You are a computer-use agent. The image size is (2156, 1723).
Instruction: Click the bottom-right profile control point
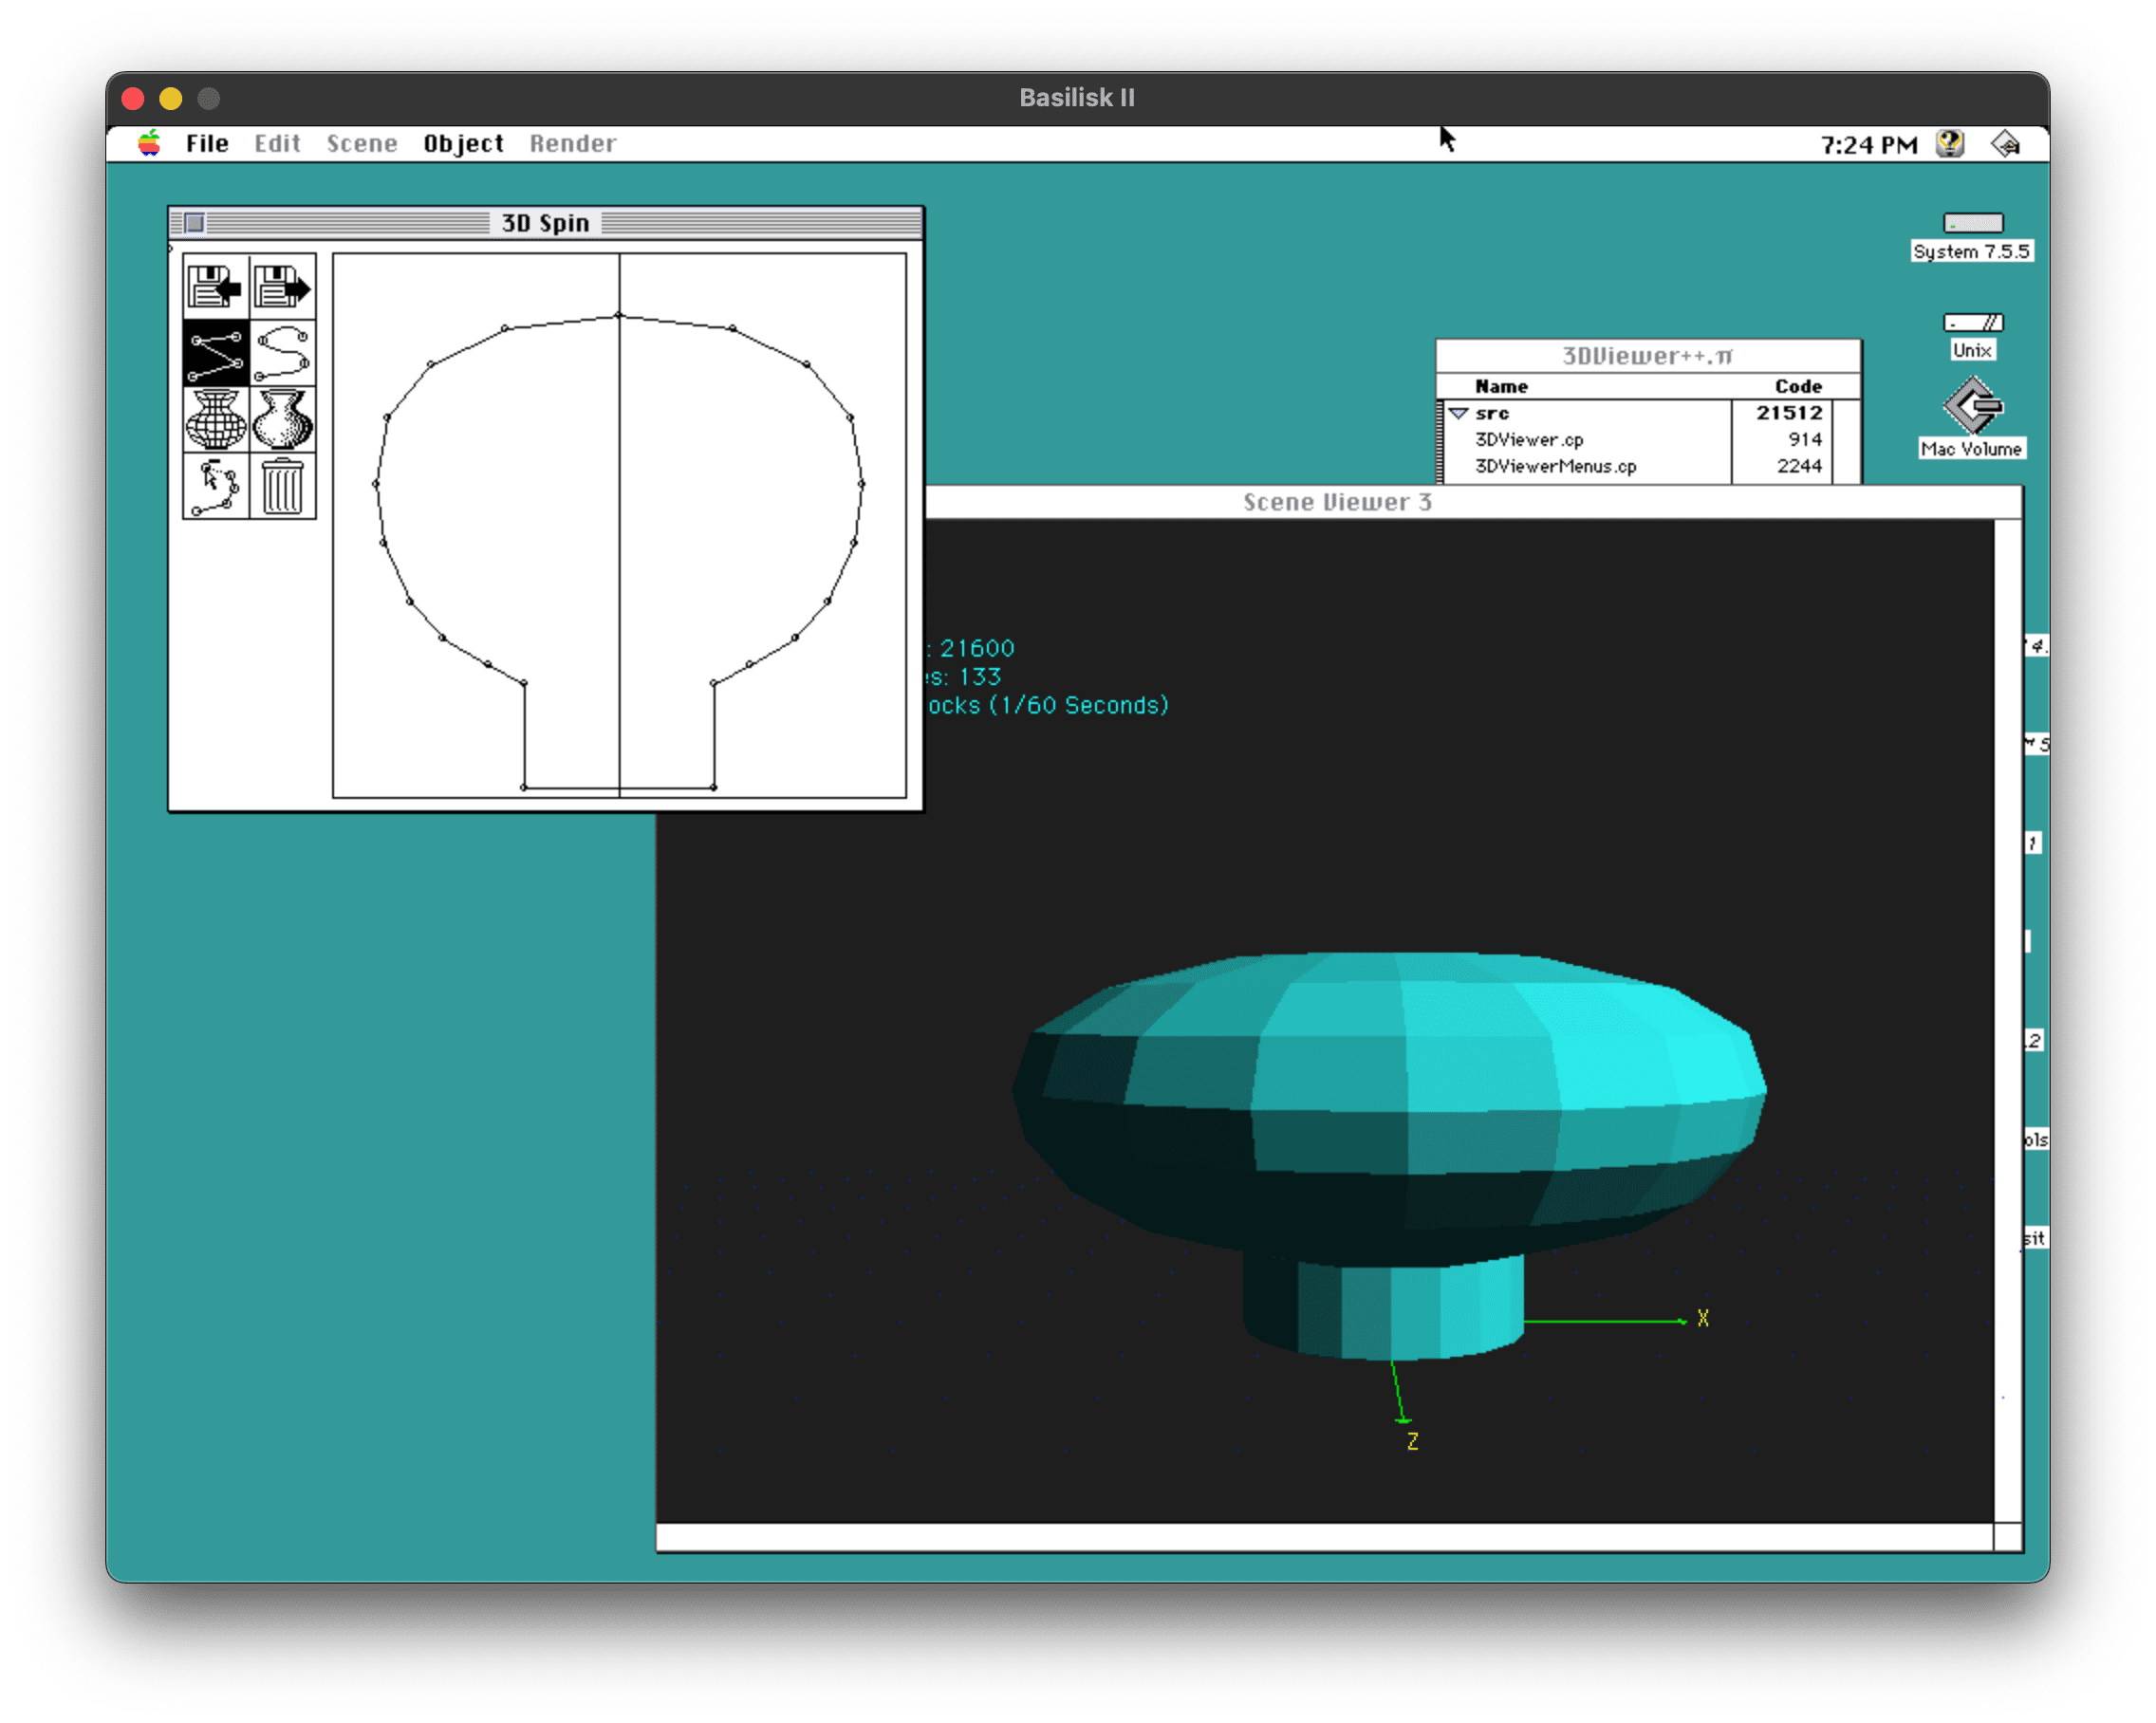[x=713, y=787]
